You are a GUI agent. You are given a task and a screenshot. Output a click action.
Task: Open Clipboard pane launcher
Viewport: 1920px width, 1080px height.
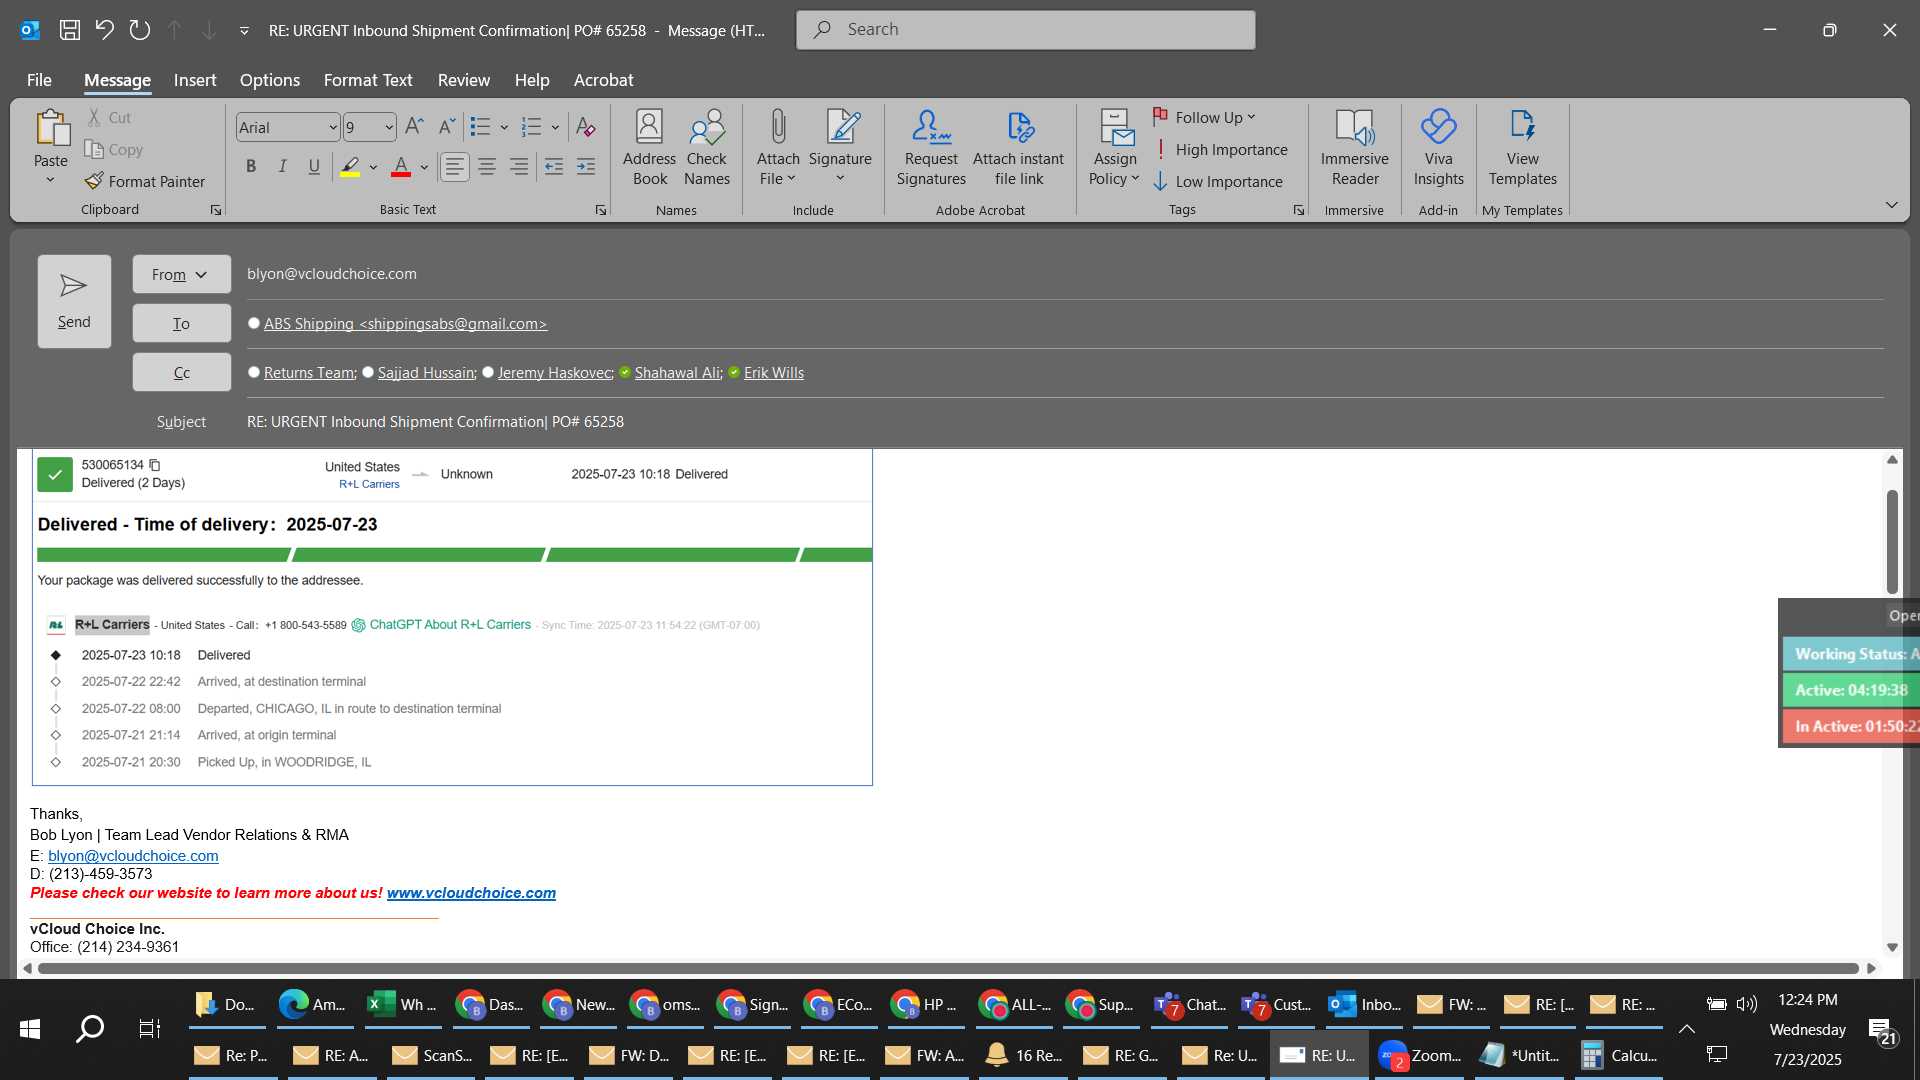point(215,210)
